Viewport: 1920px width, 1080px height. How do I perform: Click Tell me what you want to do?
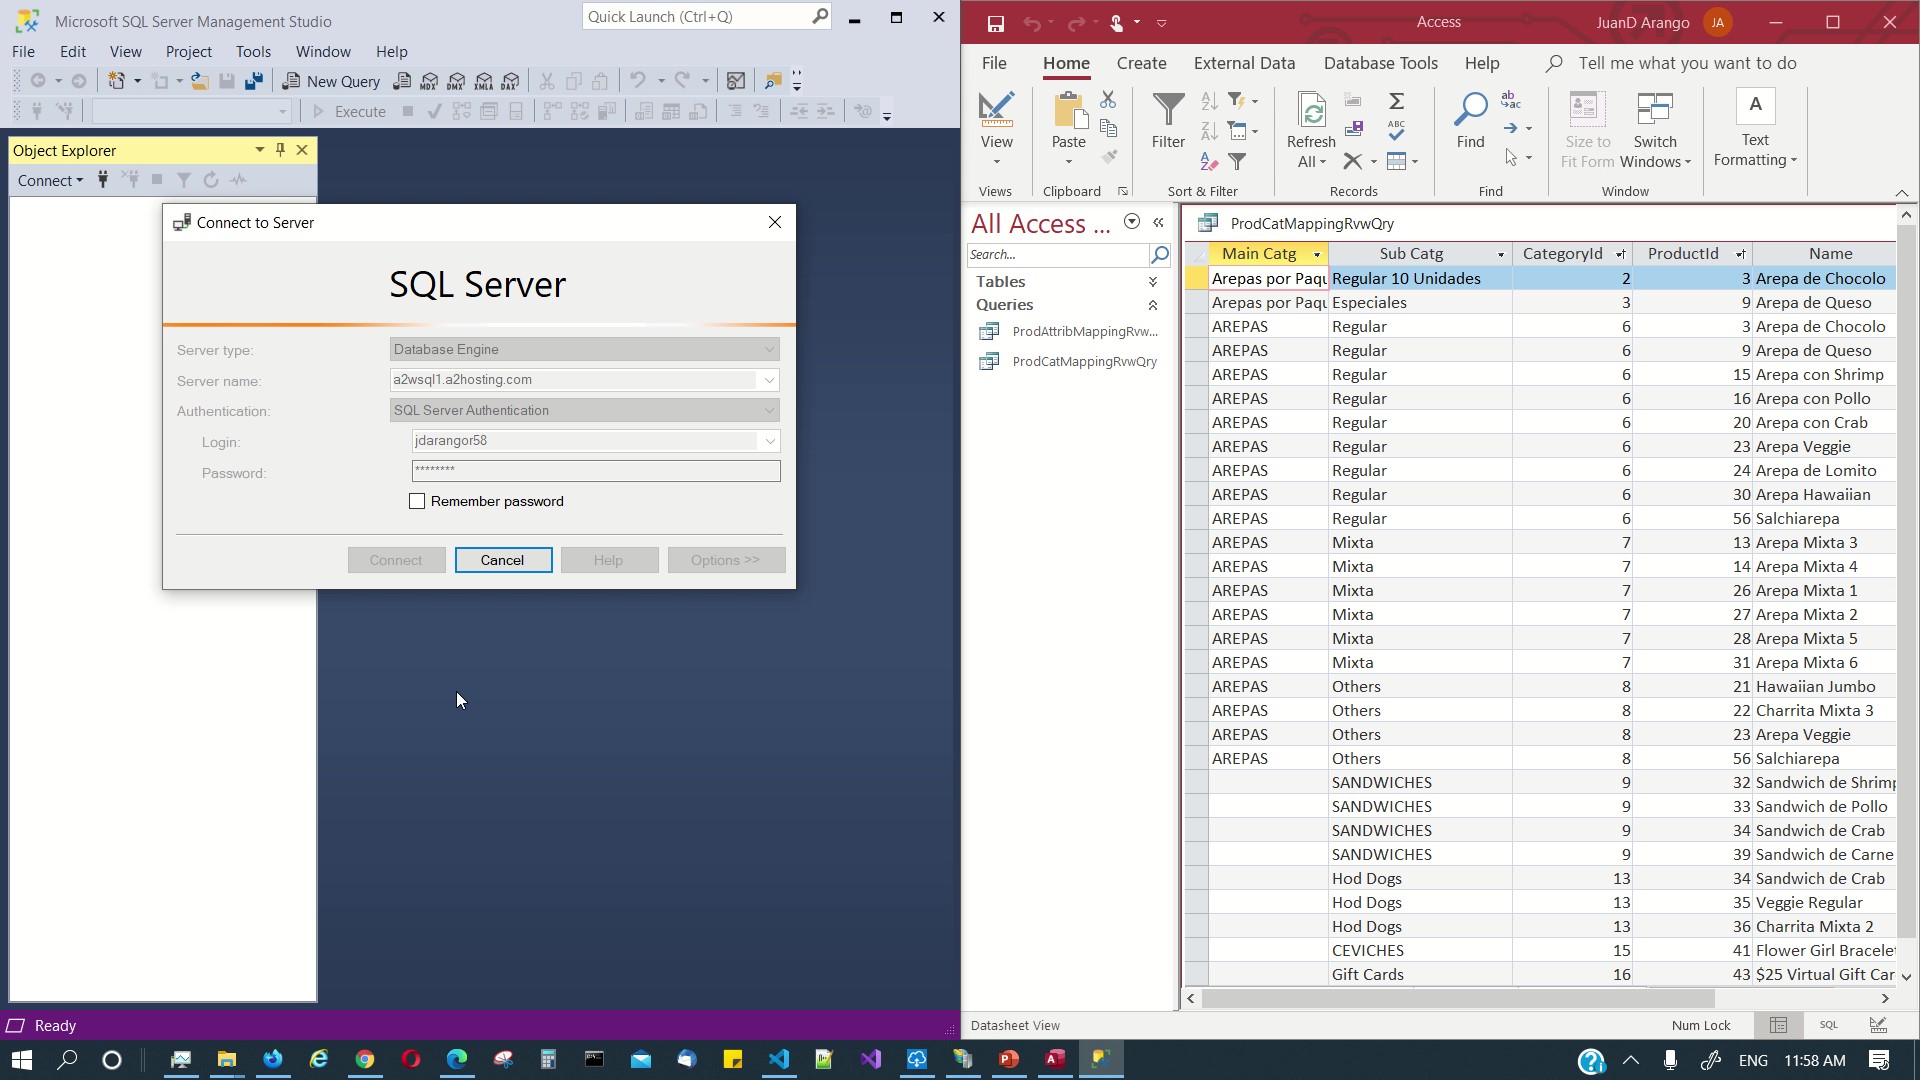click(1687, 63)
